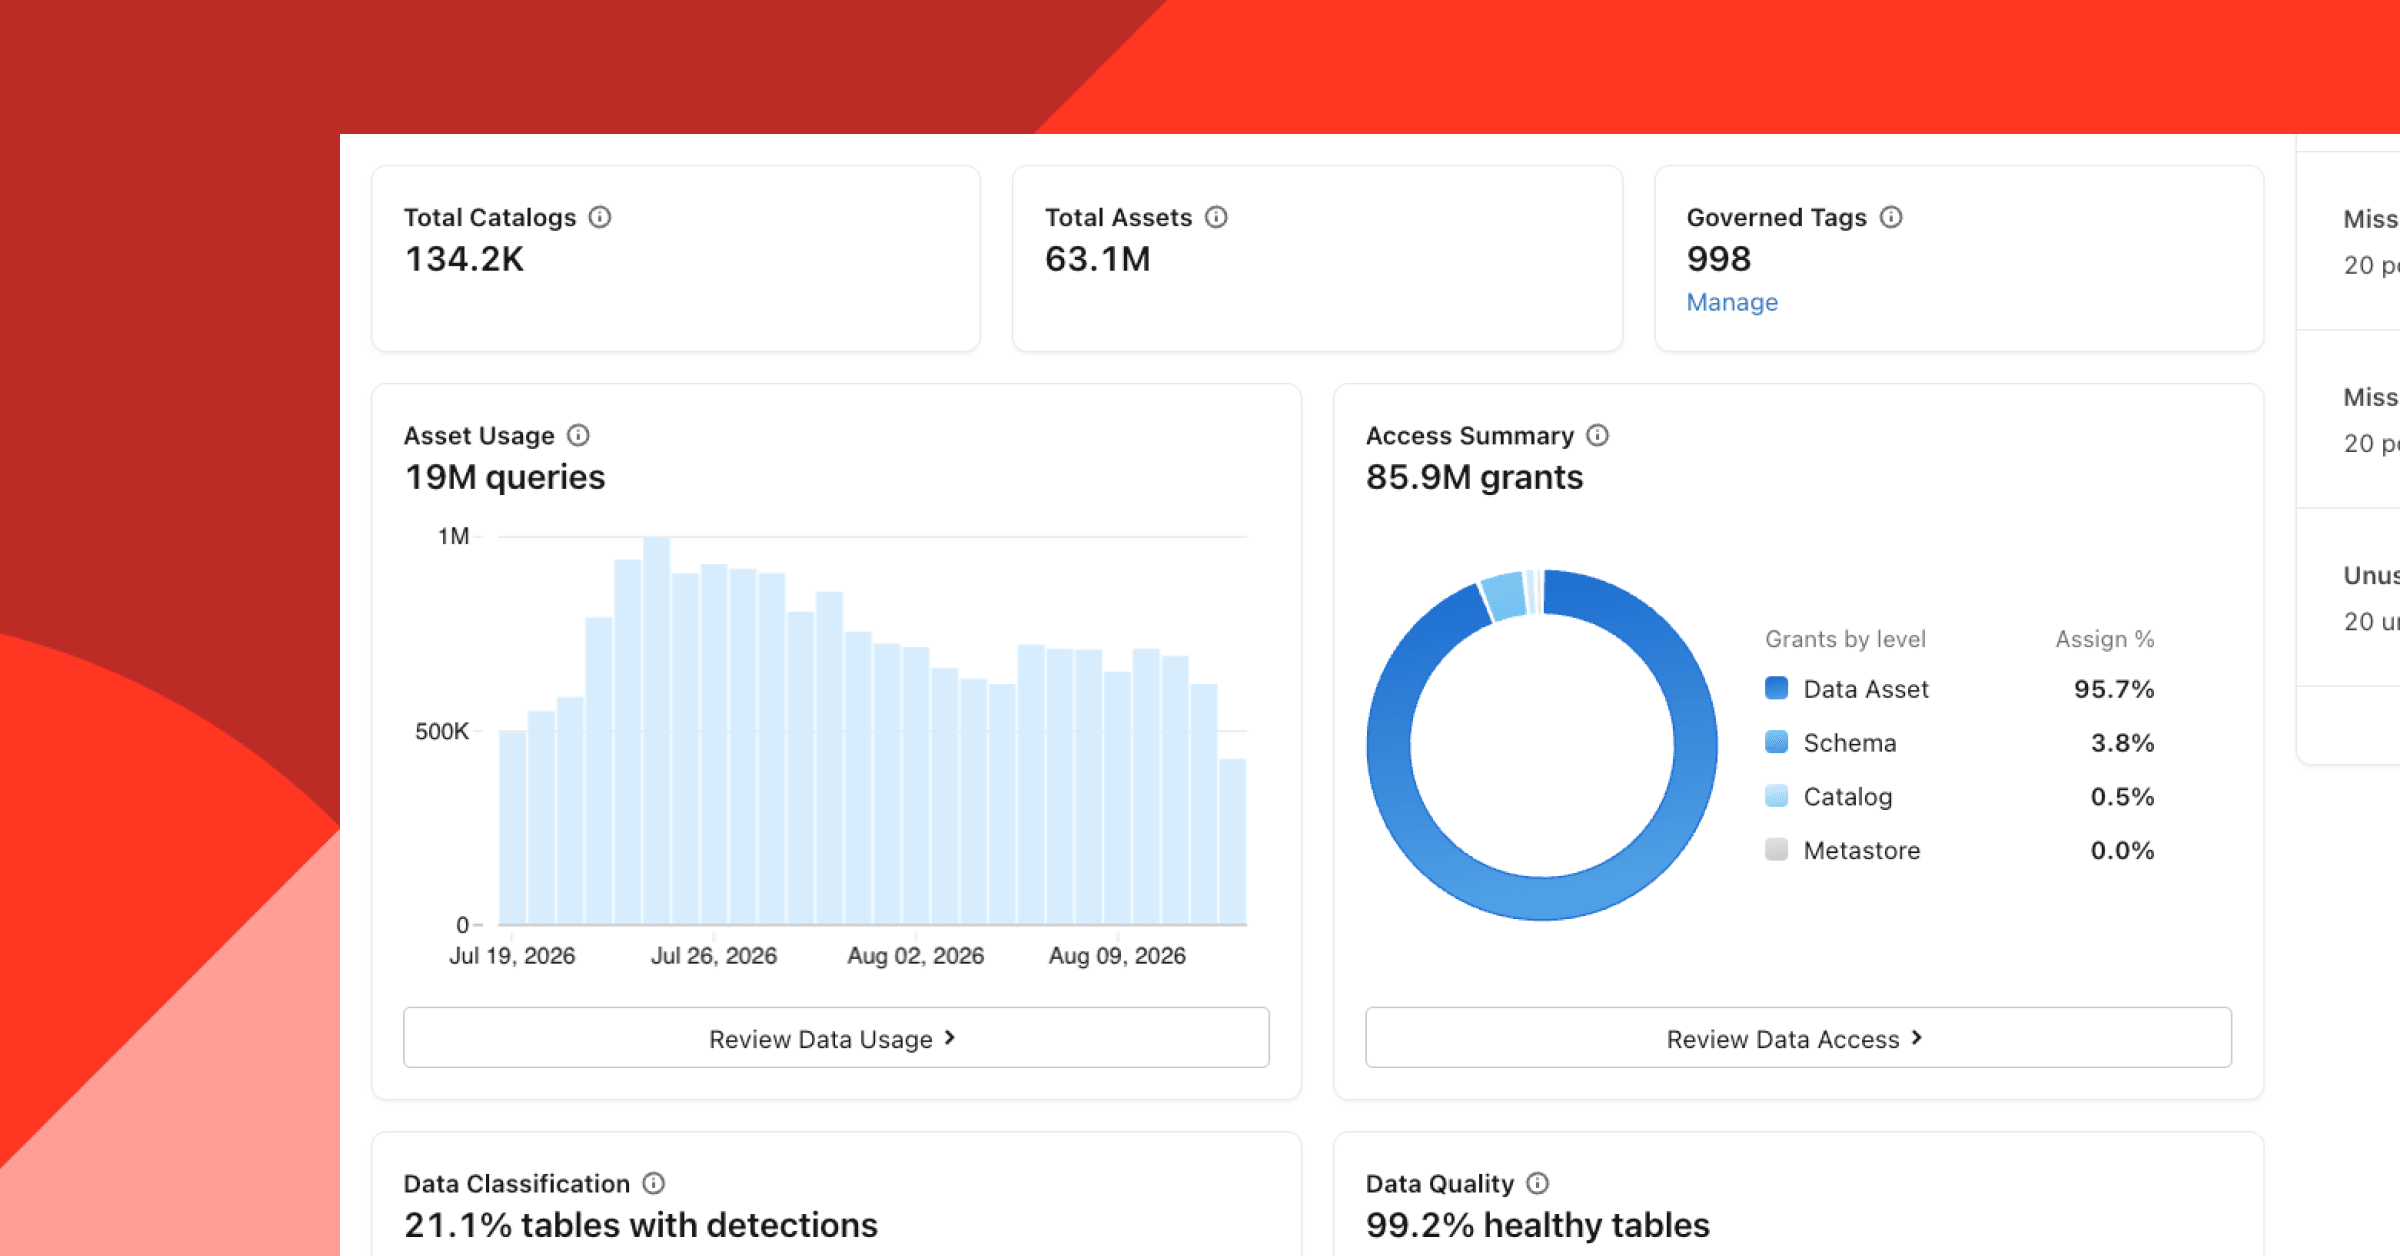Click the Schema legend label
2400x1256 pixels.
click(1850, 743)
